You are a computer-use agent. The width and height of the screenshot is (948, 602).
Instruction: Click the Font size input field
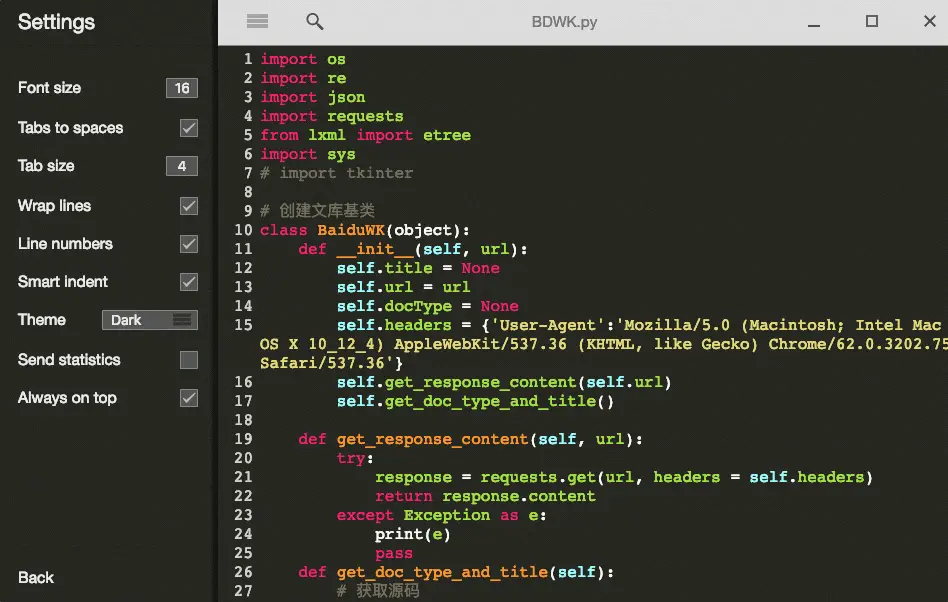[x=181, y=88]
